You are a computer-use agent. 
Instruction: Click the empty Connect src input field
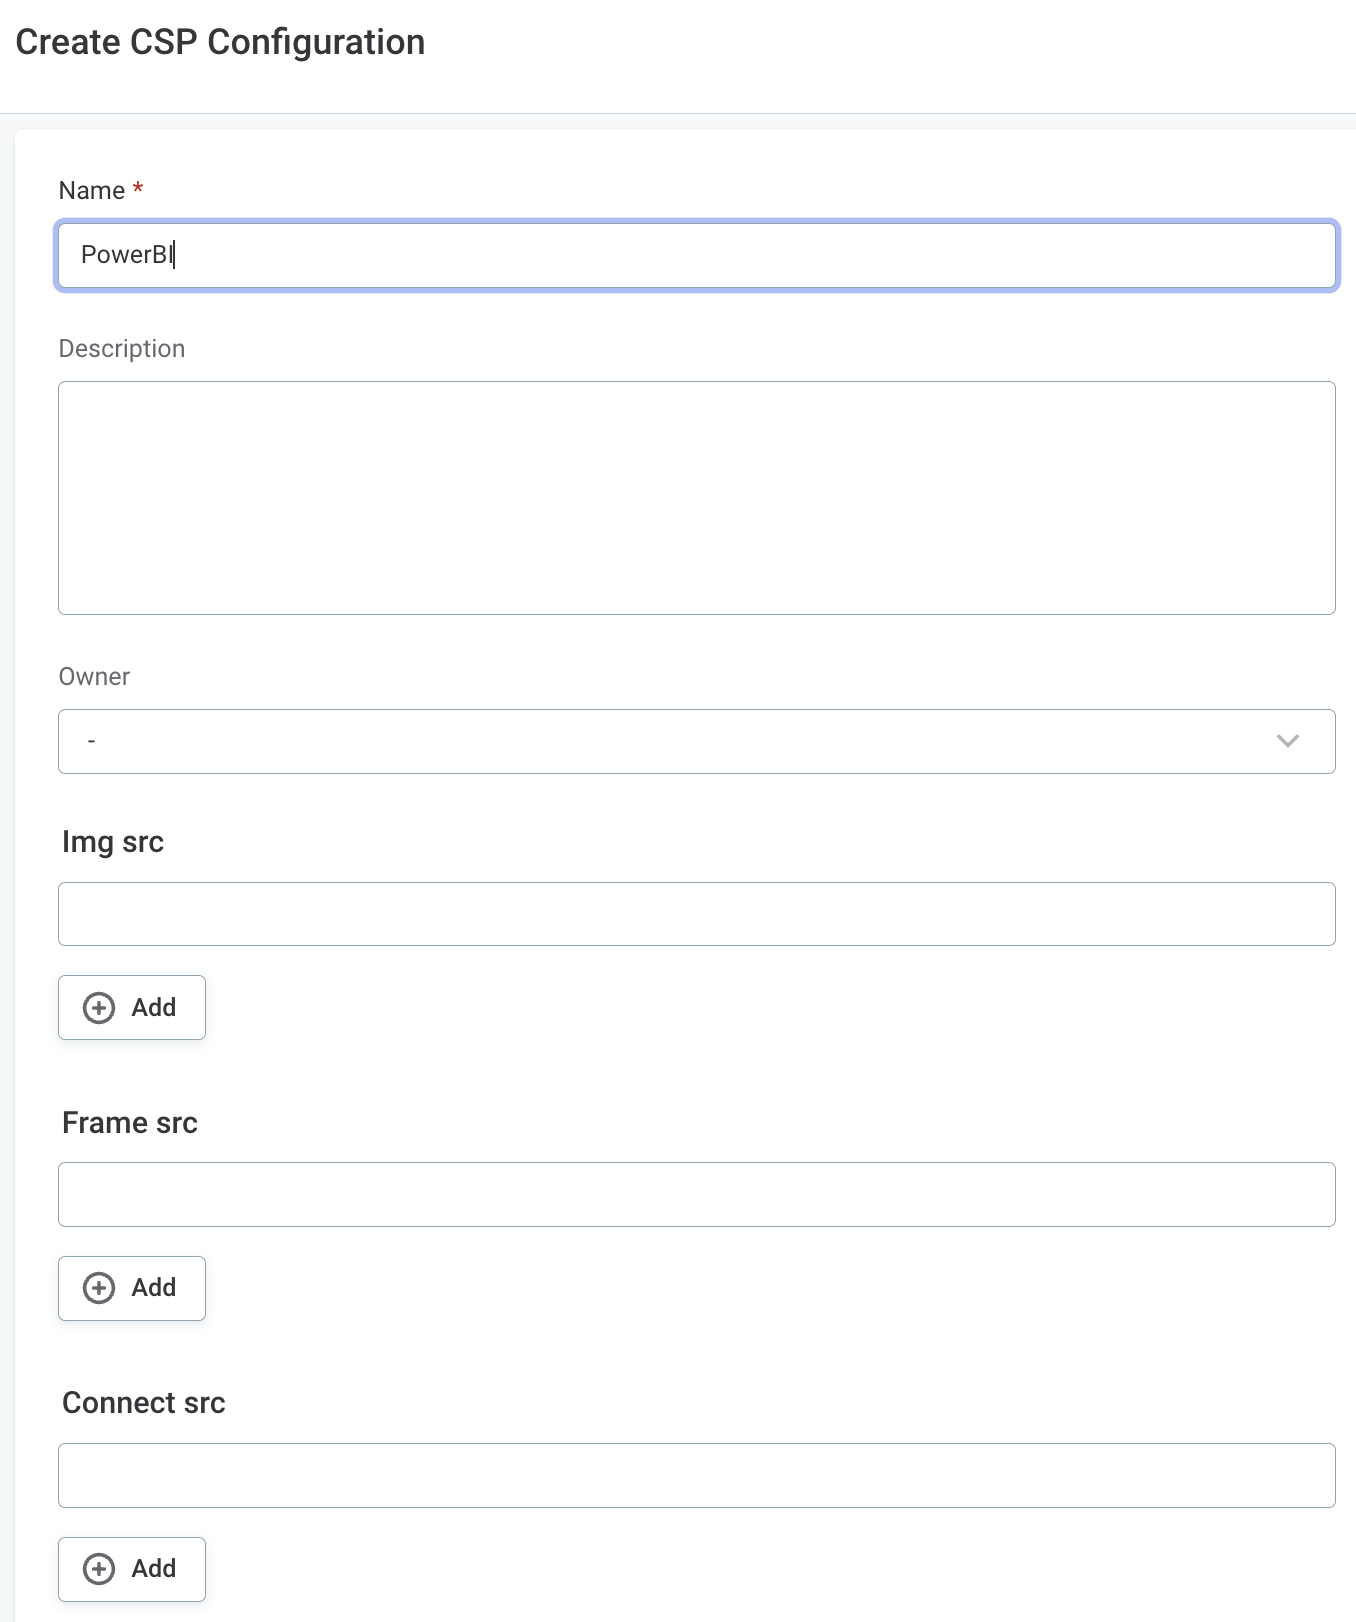pyautogui.click(x=697, y=1475)
